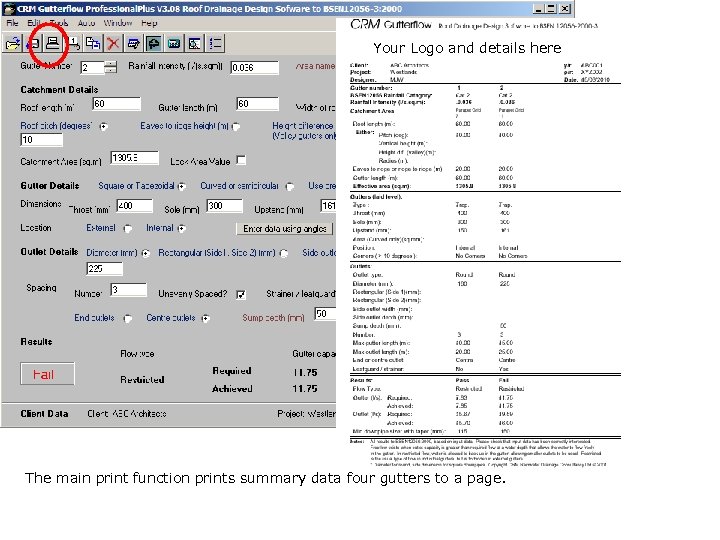
Task: Decrease Gutter Number with down arrow
Action: tap(111, 70)
